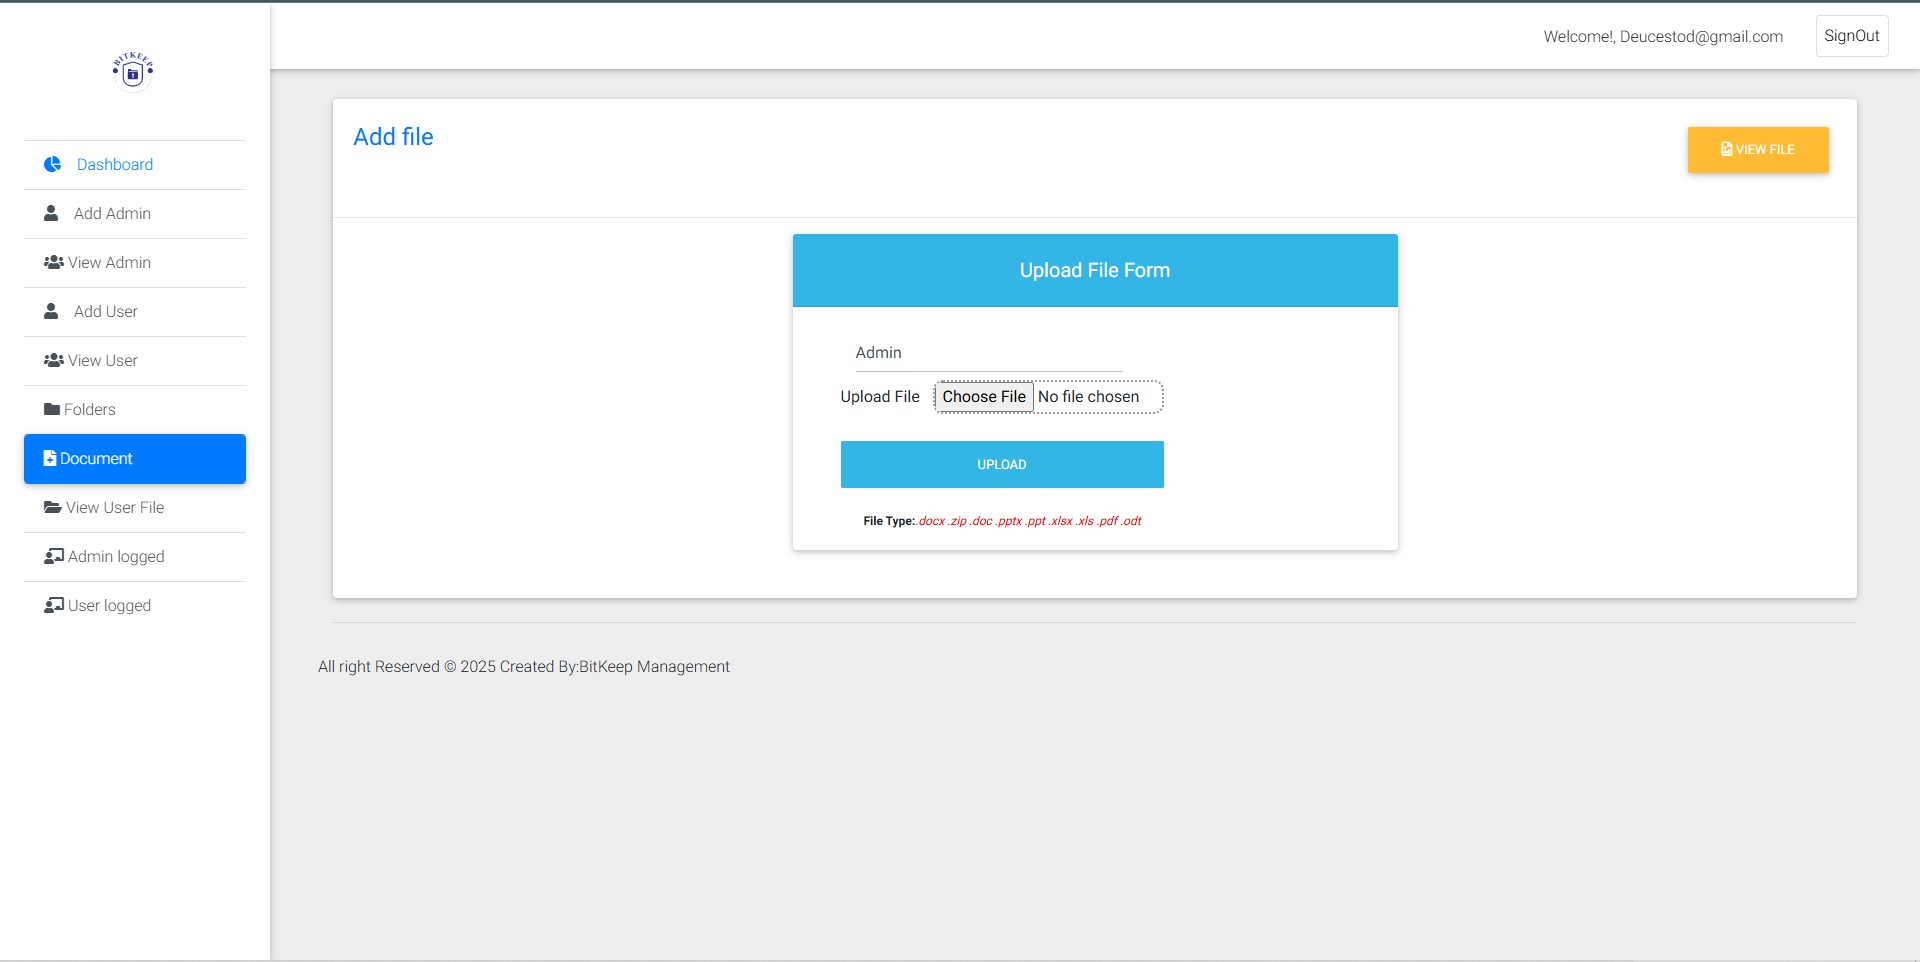
Task: Select the Folders menu item
Action: 90,409
